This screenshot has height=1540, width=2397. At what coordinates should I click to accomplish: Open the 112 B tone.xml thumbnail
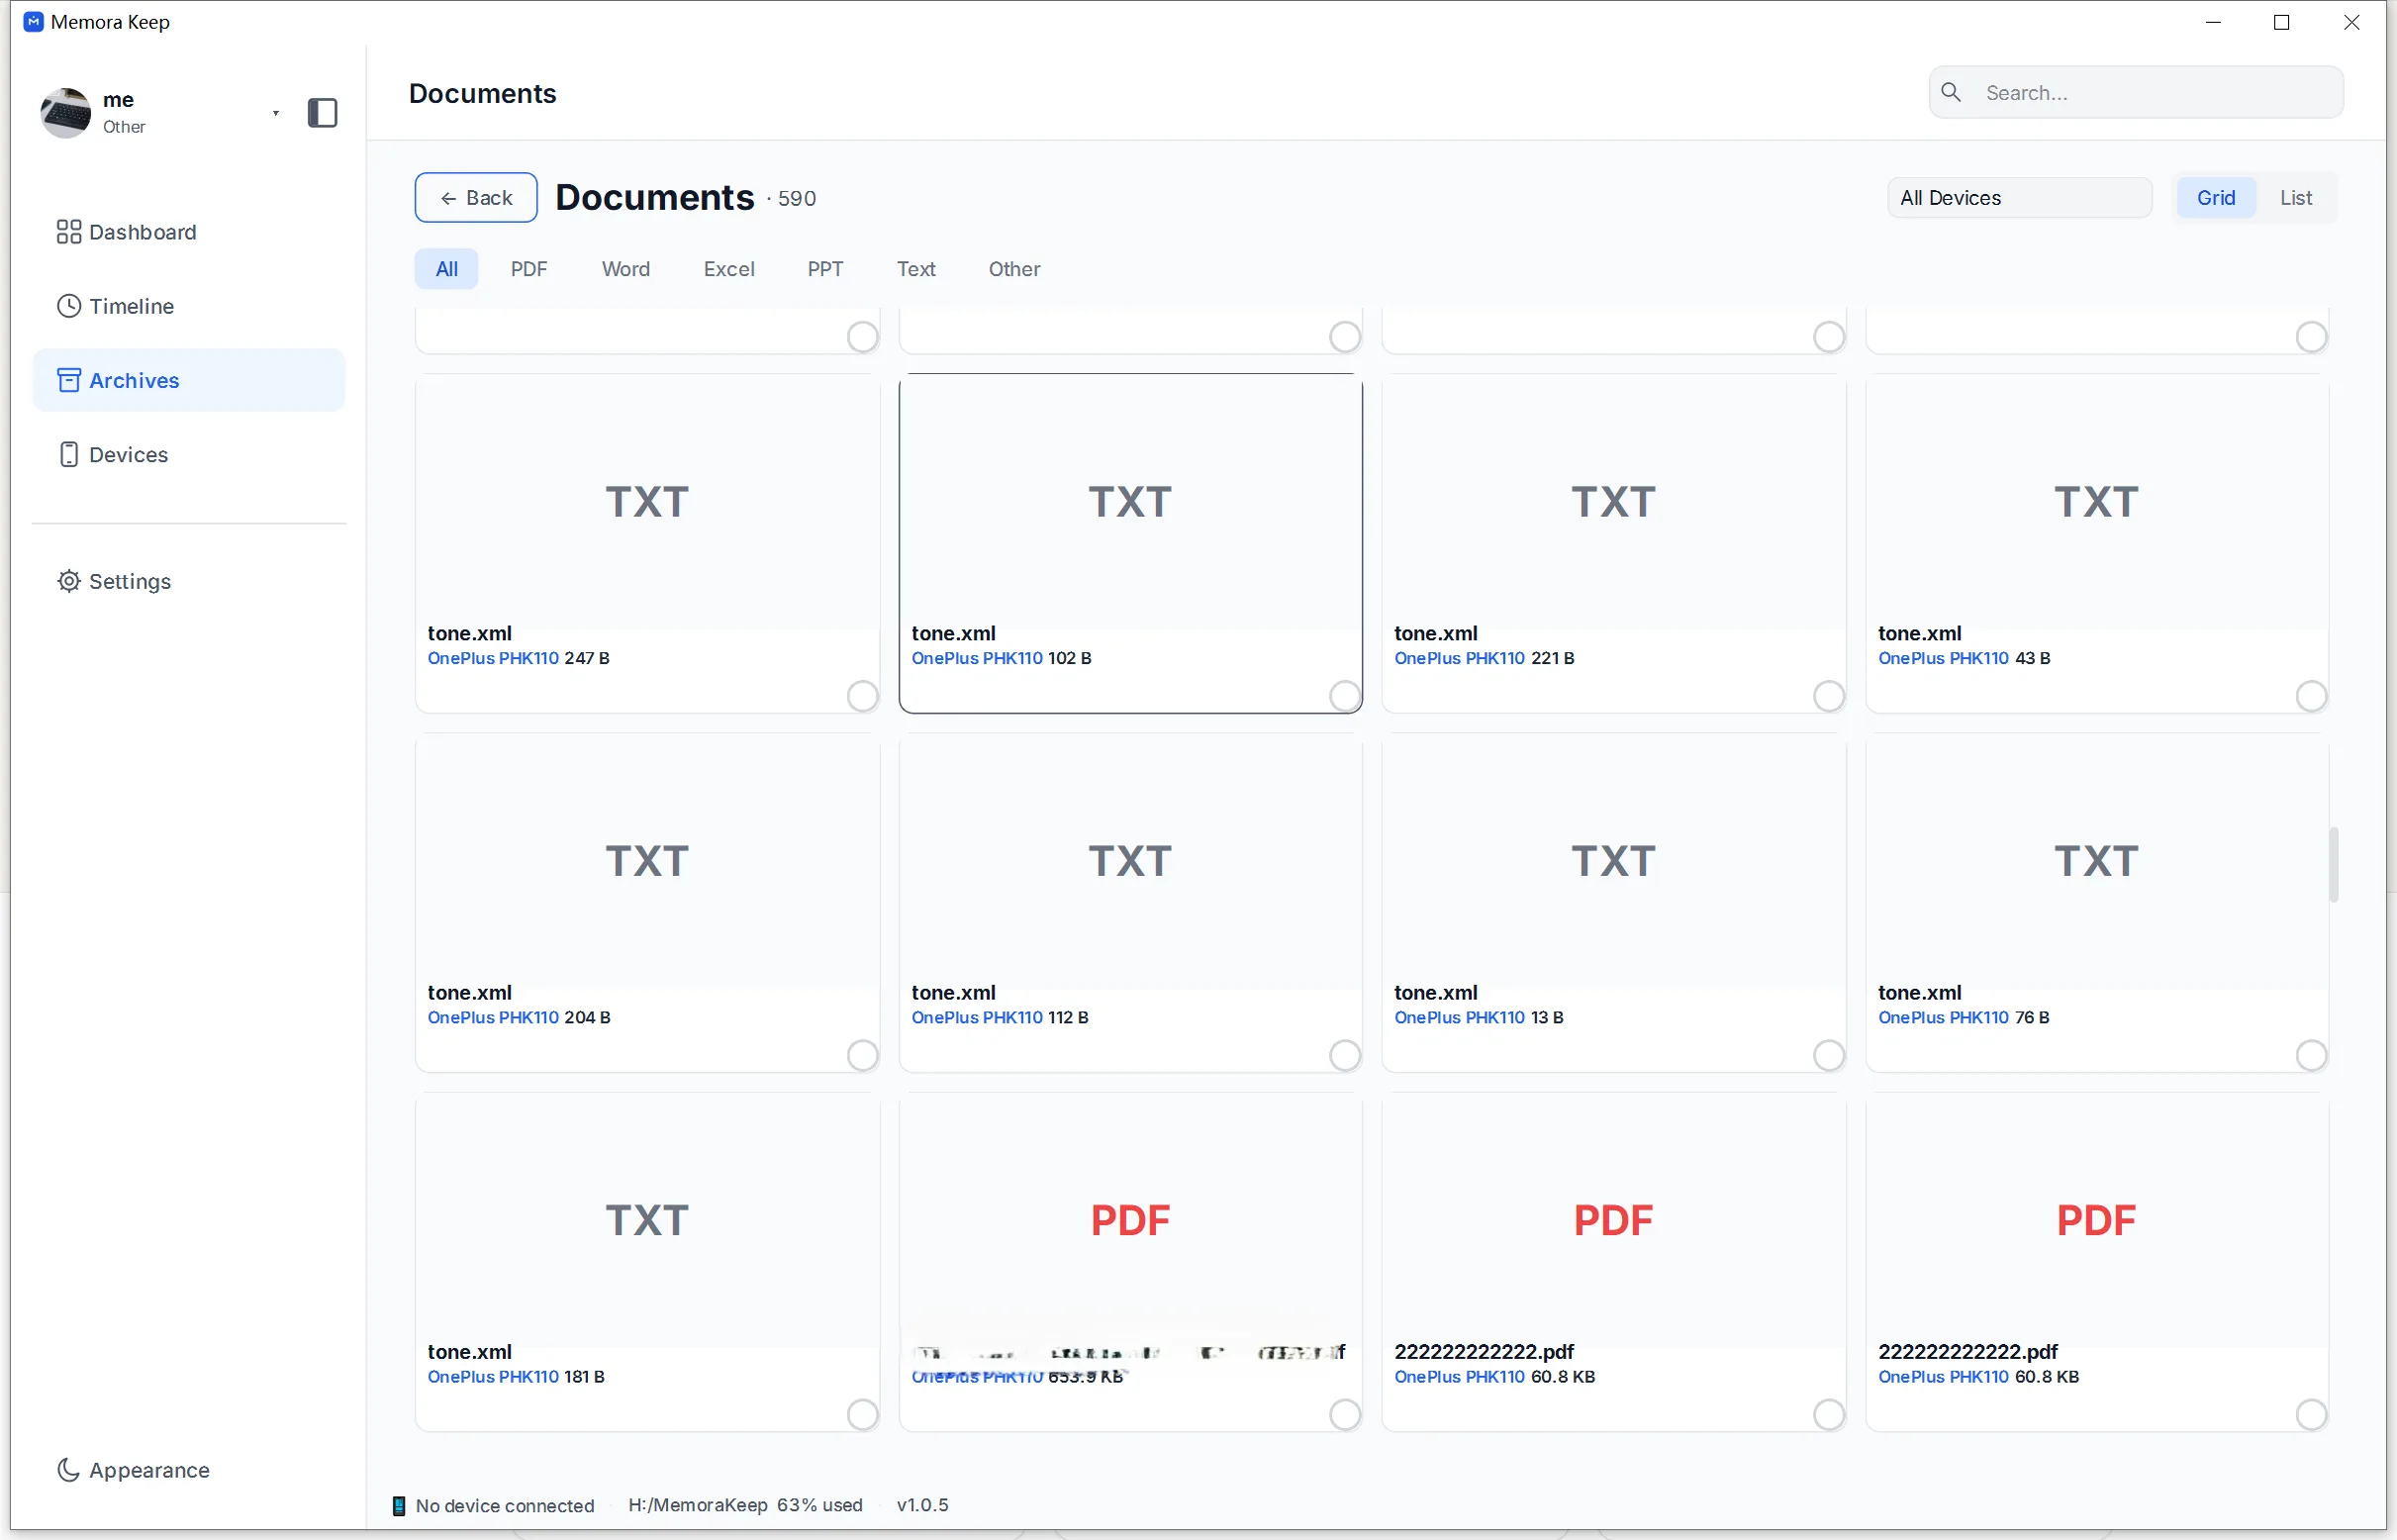1130,861
